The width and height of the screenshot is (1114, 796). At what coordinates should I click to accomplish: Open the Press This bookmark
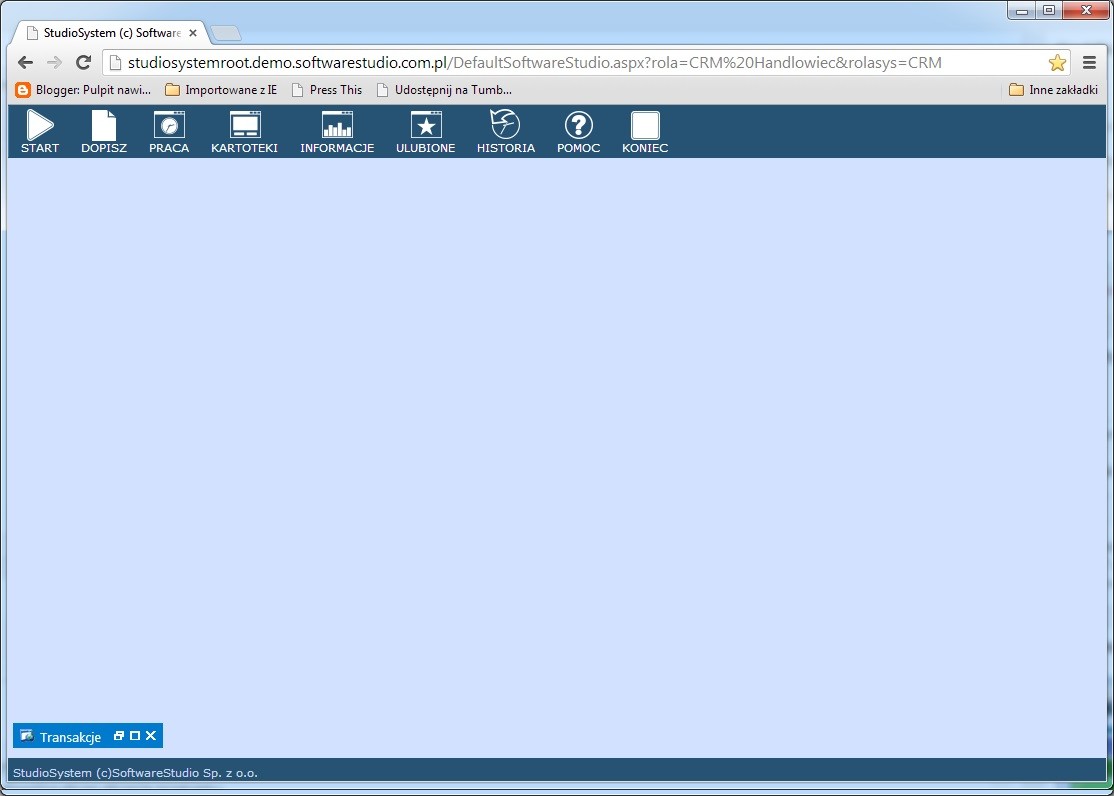326,90
